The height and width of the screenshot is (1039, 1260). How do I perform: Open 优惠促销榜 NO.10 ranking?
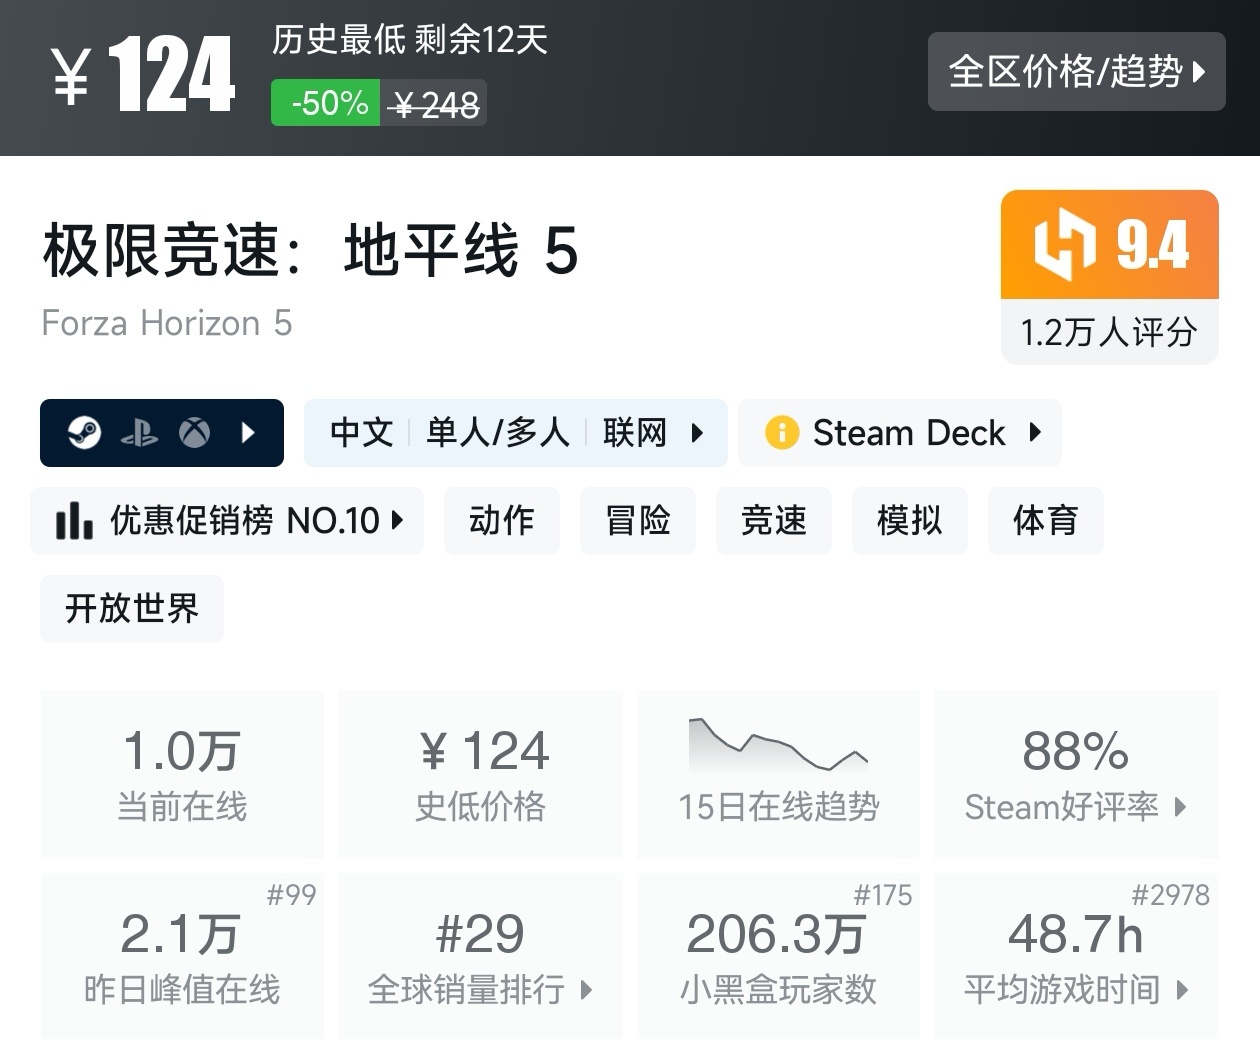[x=228, y=521]
